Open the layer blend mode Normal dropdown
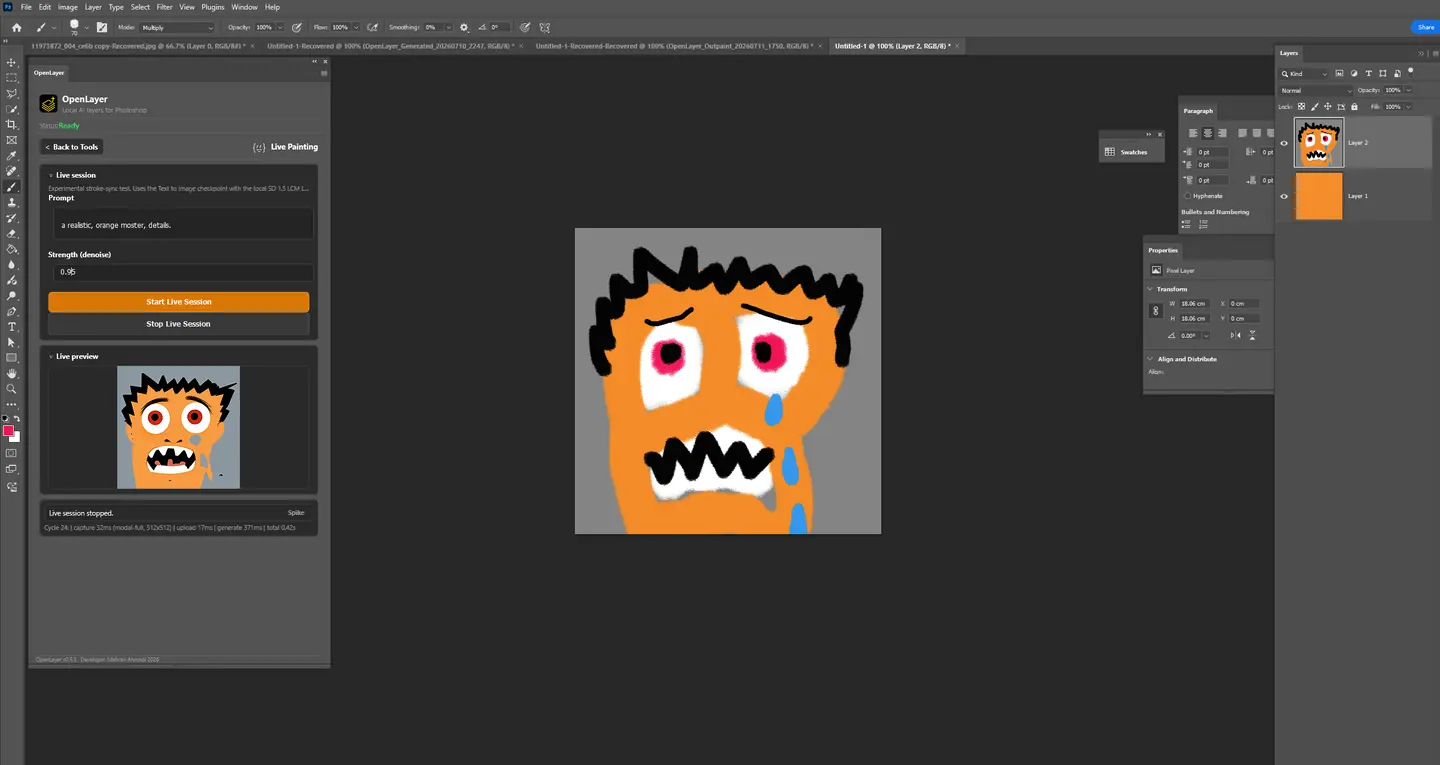Image resolution: width=1440 pixels, height=765 pixels. click(1316, 90)
